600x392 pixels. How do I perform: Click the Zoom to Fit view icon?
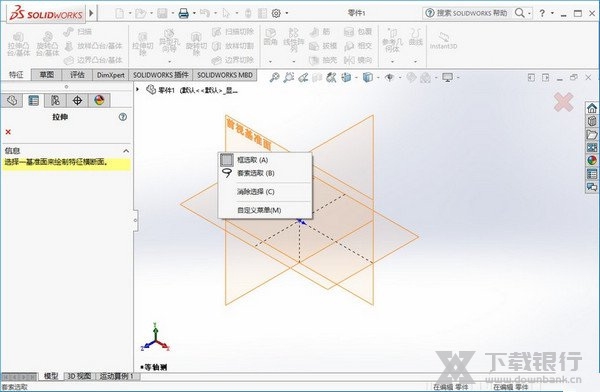274,78
